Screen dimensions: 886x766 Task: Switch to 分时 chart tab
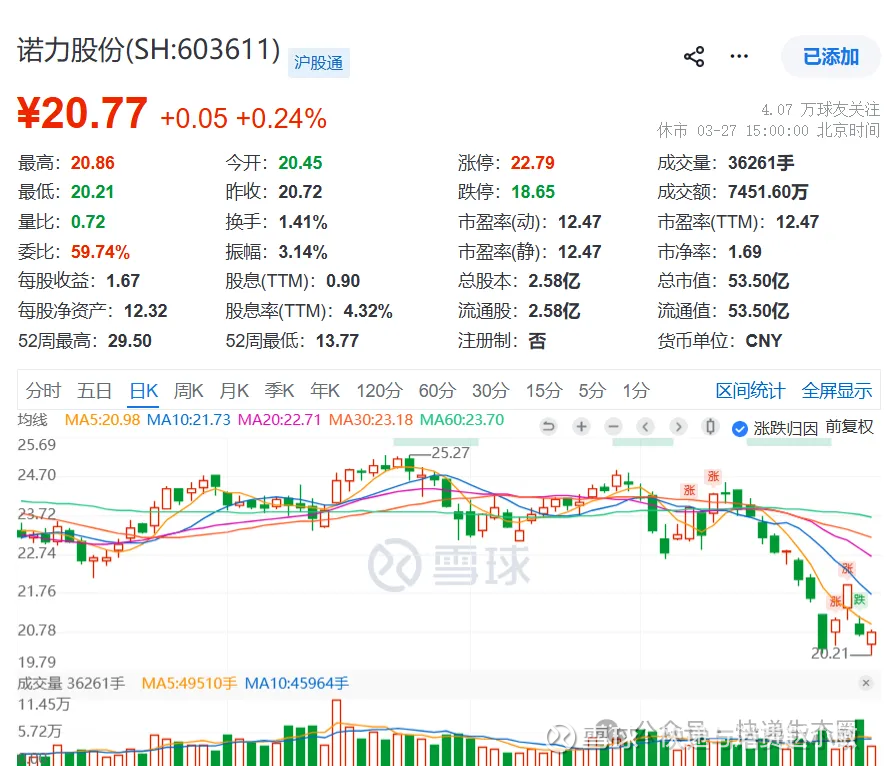pos(44,390)
